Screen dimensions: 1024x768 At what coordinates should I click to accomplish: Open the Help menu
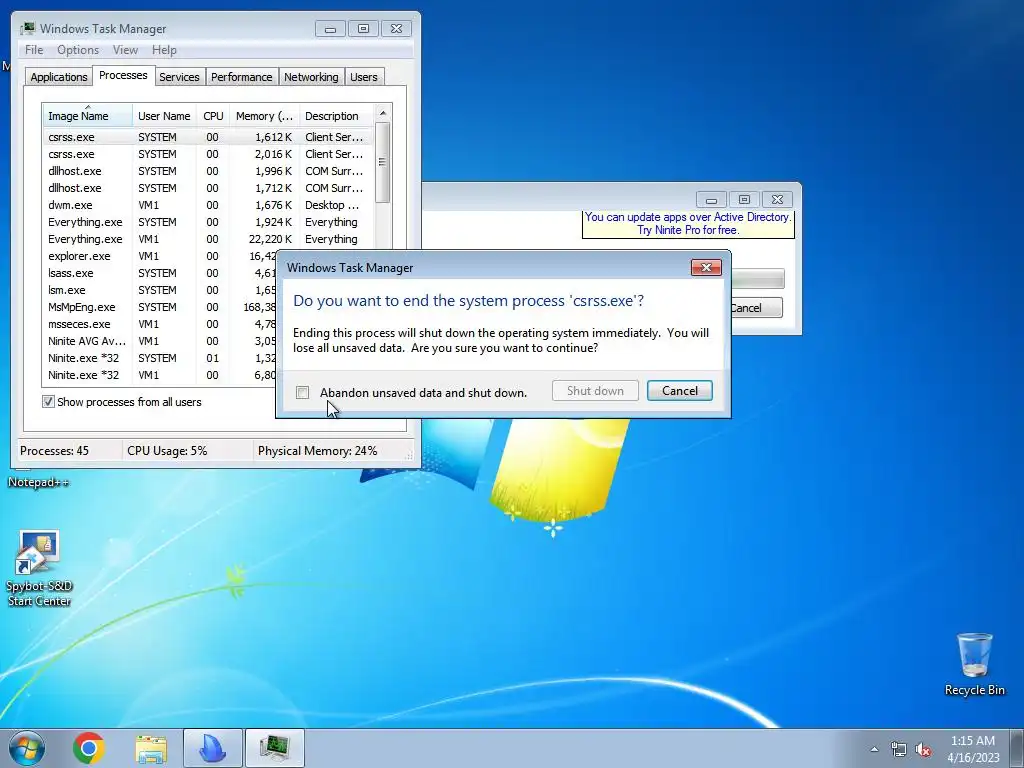[164, 50]
